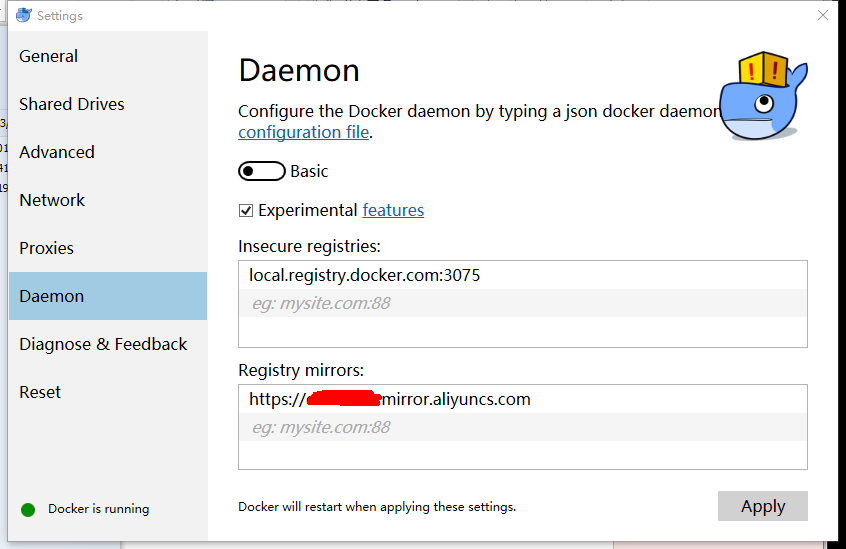The height and width of the screenshot is (549, 846).
Task: Select the local.registry.docker.com:3075 insecure registry entry
Action: coord(365,275)
